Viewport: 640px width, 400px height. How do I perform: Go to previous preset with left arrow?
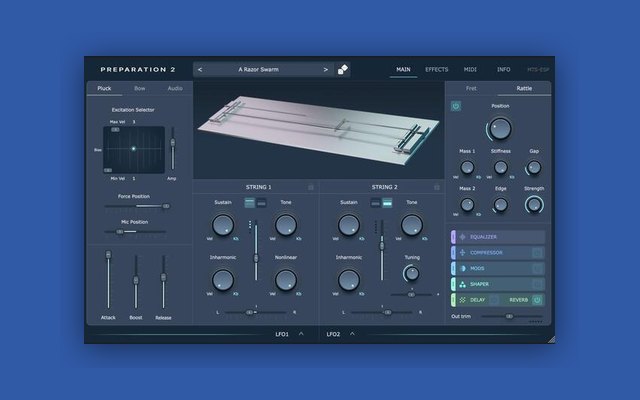(200, 70)
